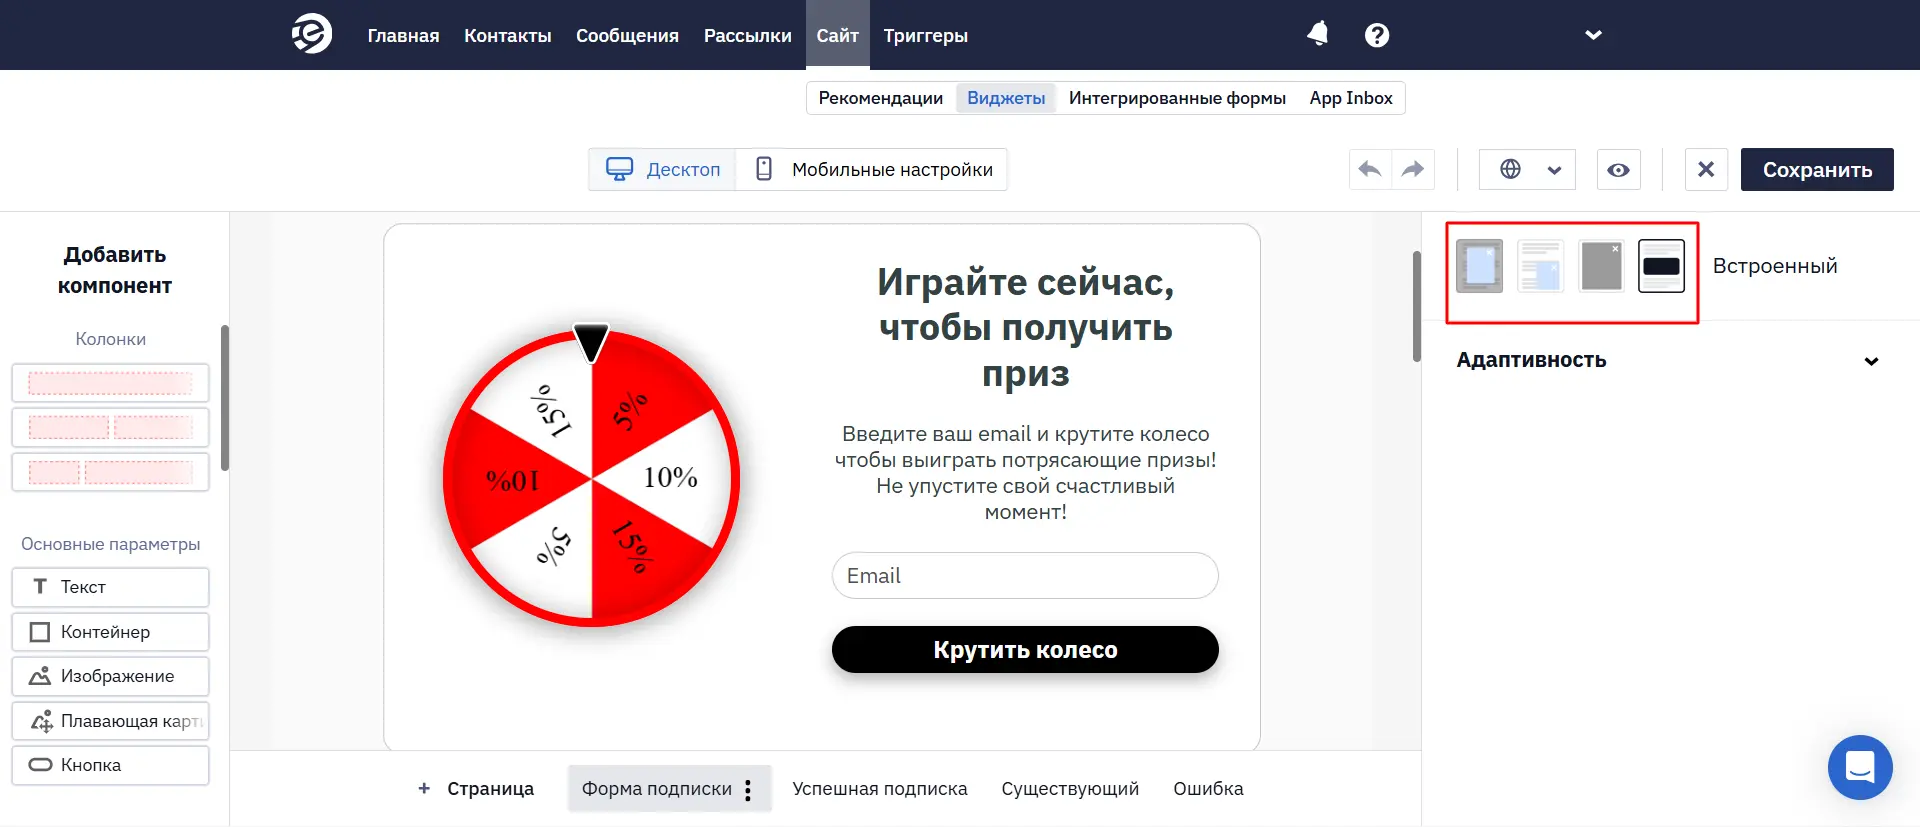Redo the last change
Screen dimensions: 1920x827
1413,169
